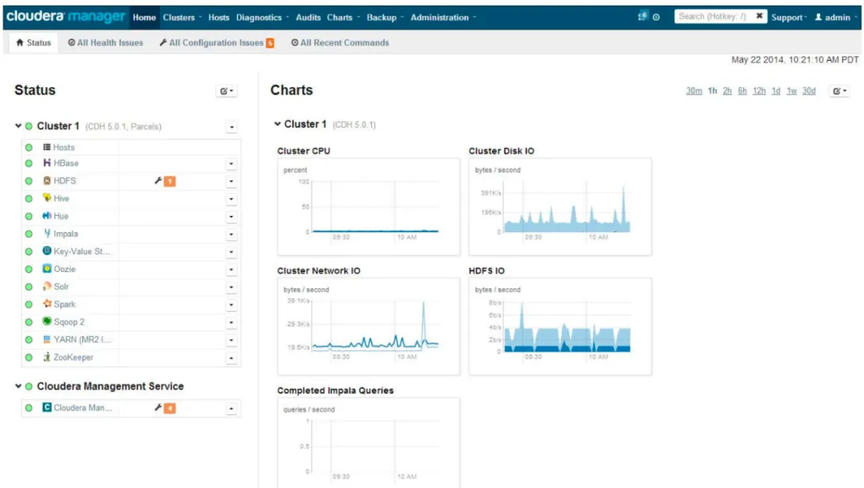
Task: Open the HDFS IO chart
Action: [x=560, y=327]
